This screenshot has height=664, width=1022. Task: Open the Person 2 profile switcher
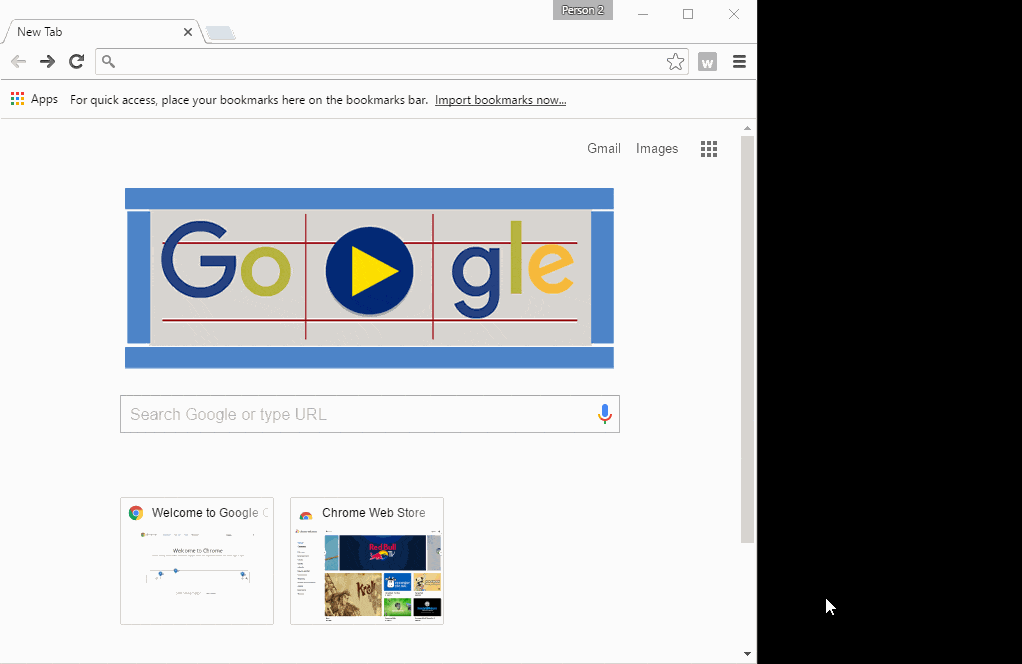pyautogui.click(x=583, y=10)
